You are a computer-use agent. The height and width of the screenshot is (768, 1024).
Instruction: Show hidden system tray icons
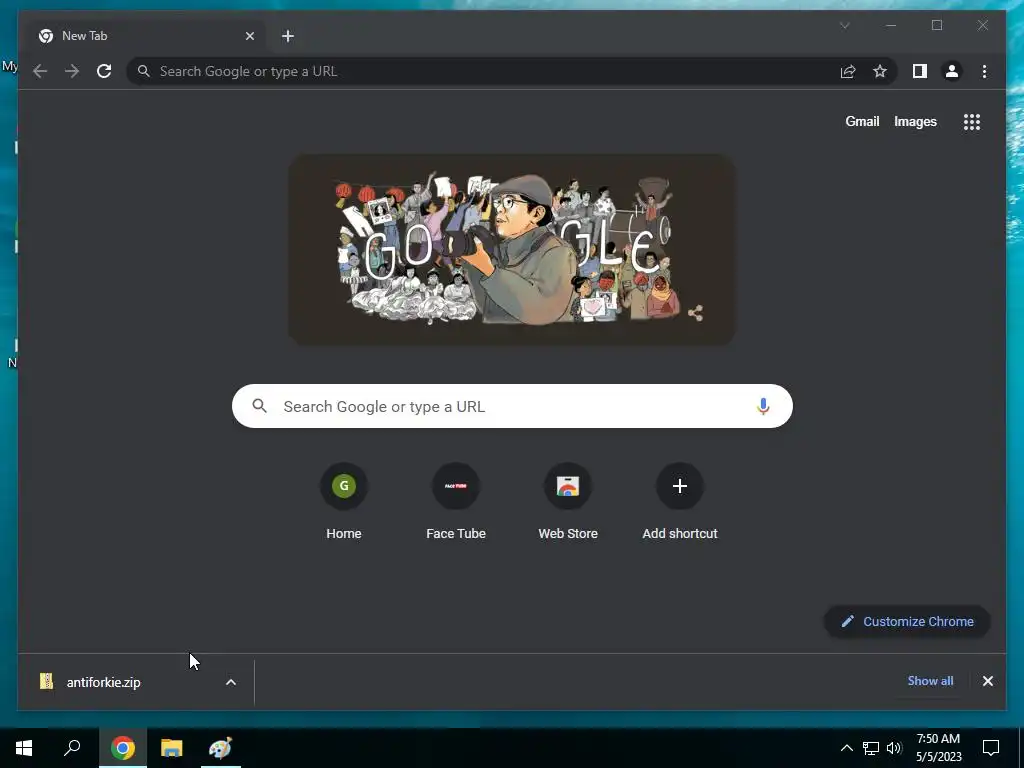(846, 748)
